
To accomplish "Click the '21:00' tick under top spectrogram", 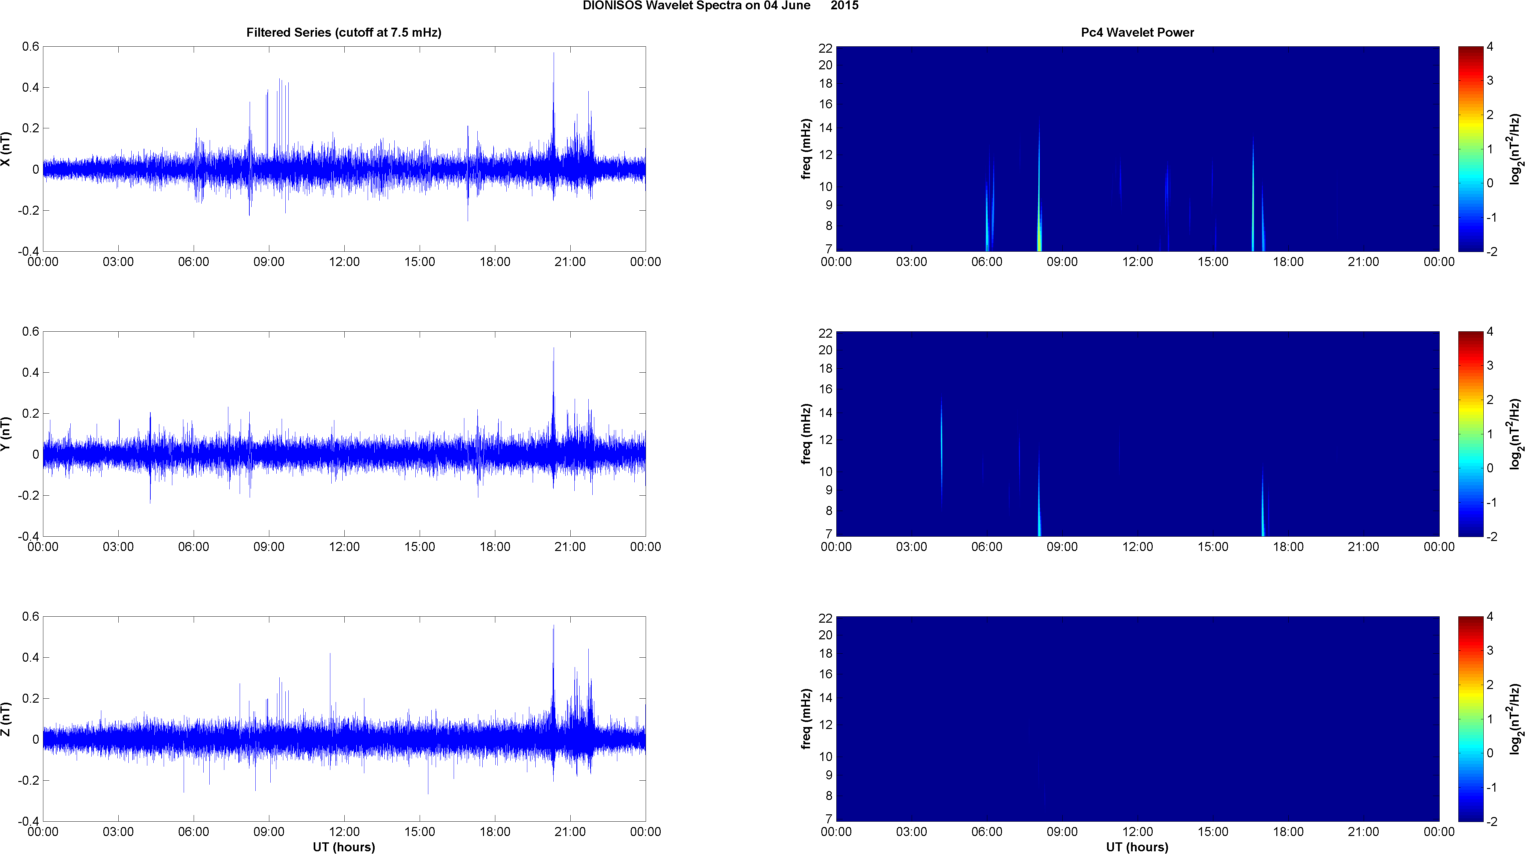I will tap(1363, 262).
